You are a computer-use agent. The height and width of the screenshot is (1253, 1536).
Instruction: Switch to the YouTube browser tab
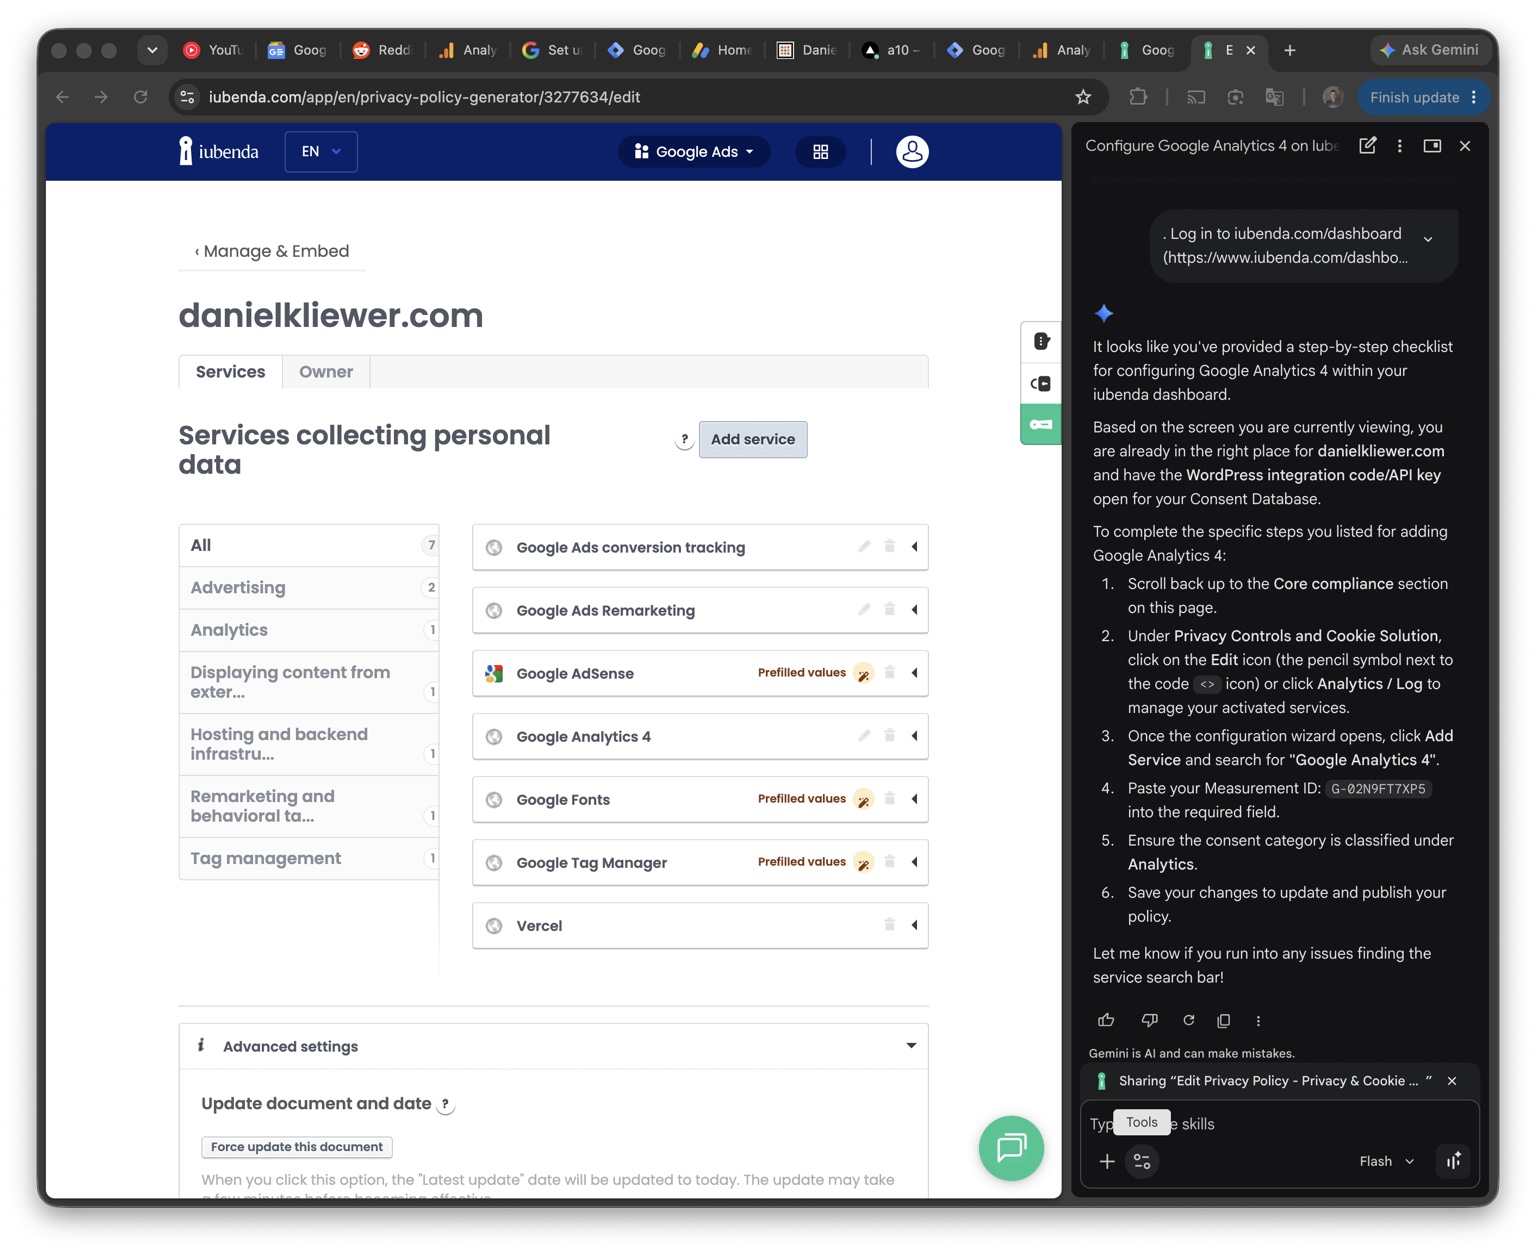click(x=213, y=50)
